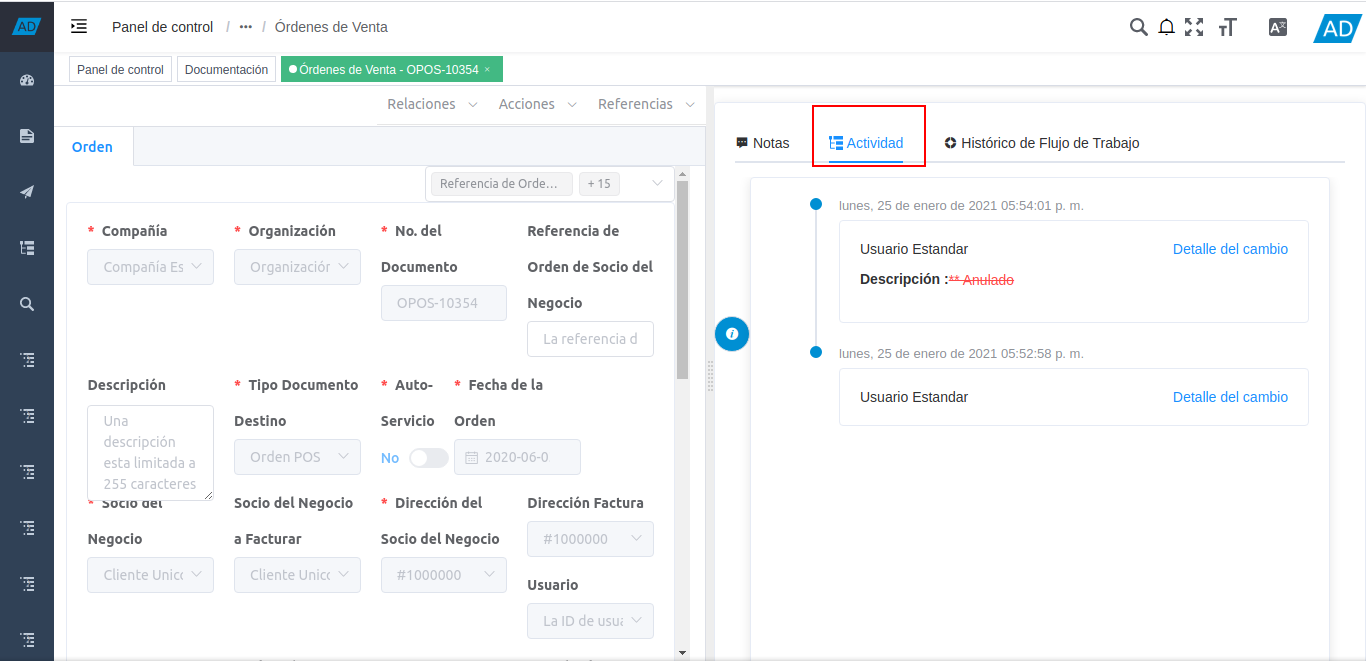Click the AD logo in sidebar corner
The height and width of the screenshot is (661, 1366).
coord(27,27)
